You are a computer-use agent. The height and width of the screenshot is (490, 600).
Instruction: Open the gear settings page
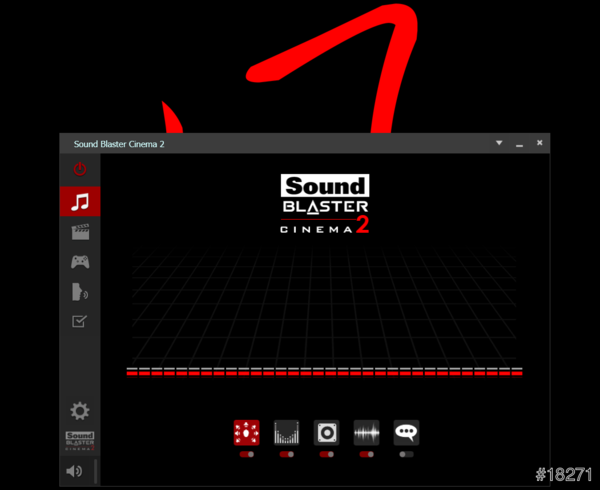point(80,411)
